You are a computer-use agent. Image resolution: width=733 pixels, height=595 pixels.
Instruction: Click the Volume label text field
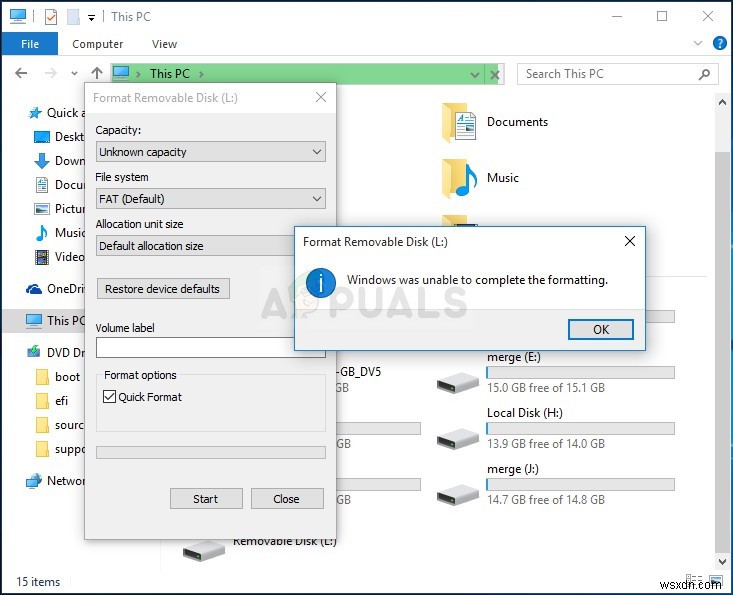[x=195, y=348]
